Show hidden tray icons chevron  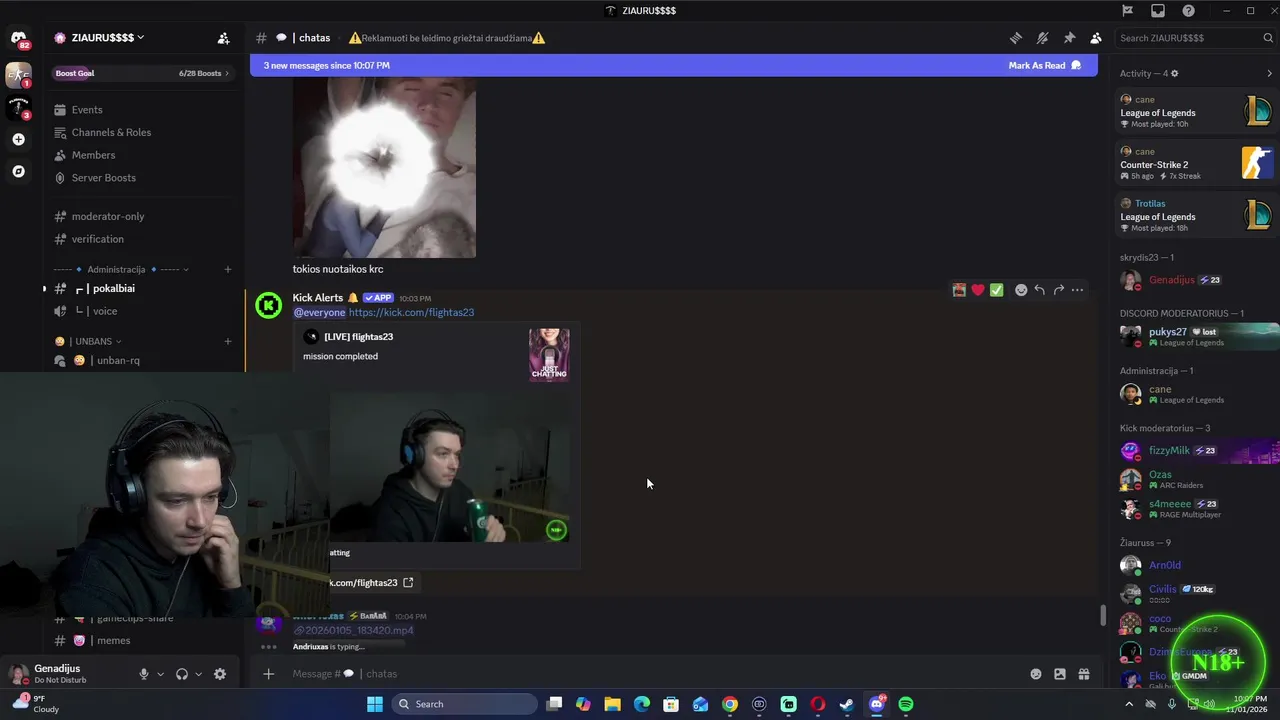[1129, 704]
